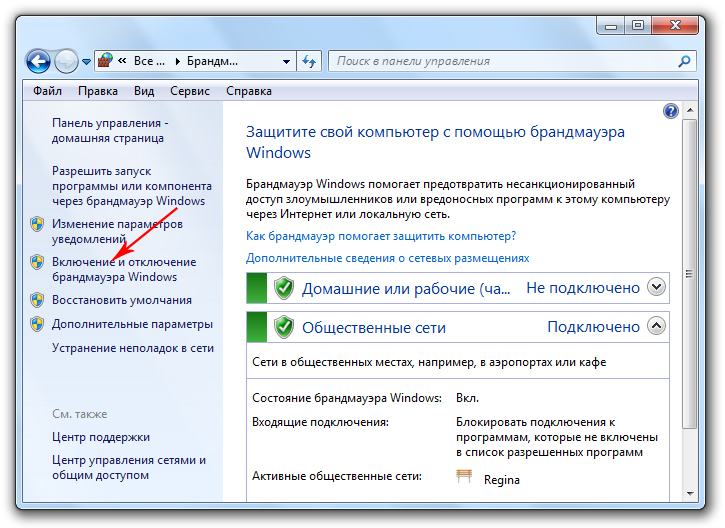The height and width of the screenshot is (528, 725).
Task: Click the 'Общественные сети' heading
Action: pyautogui.click(x=374, y=327)
